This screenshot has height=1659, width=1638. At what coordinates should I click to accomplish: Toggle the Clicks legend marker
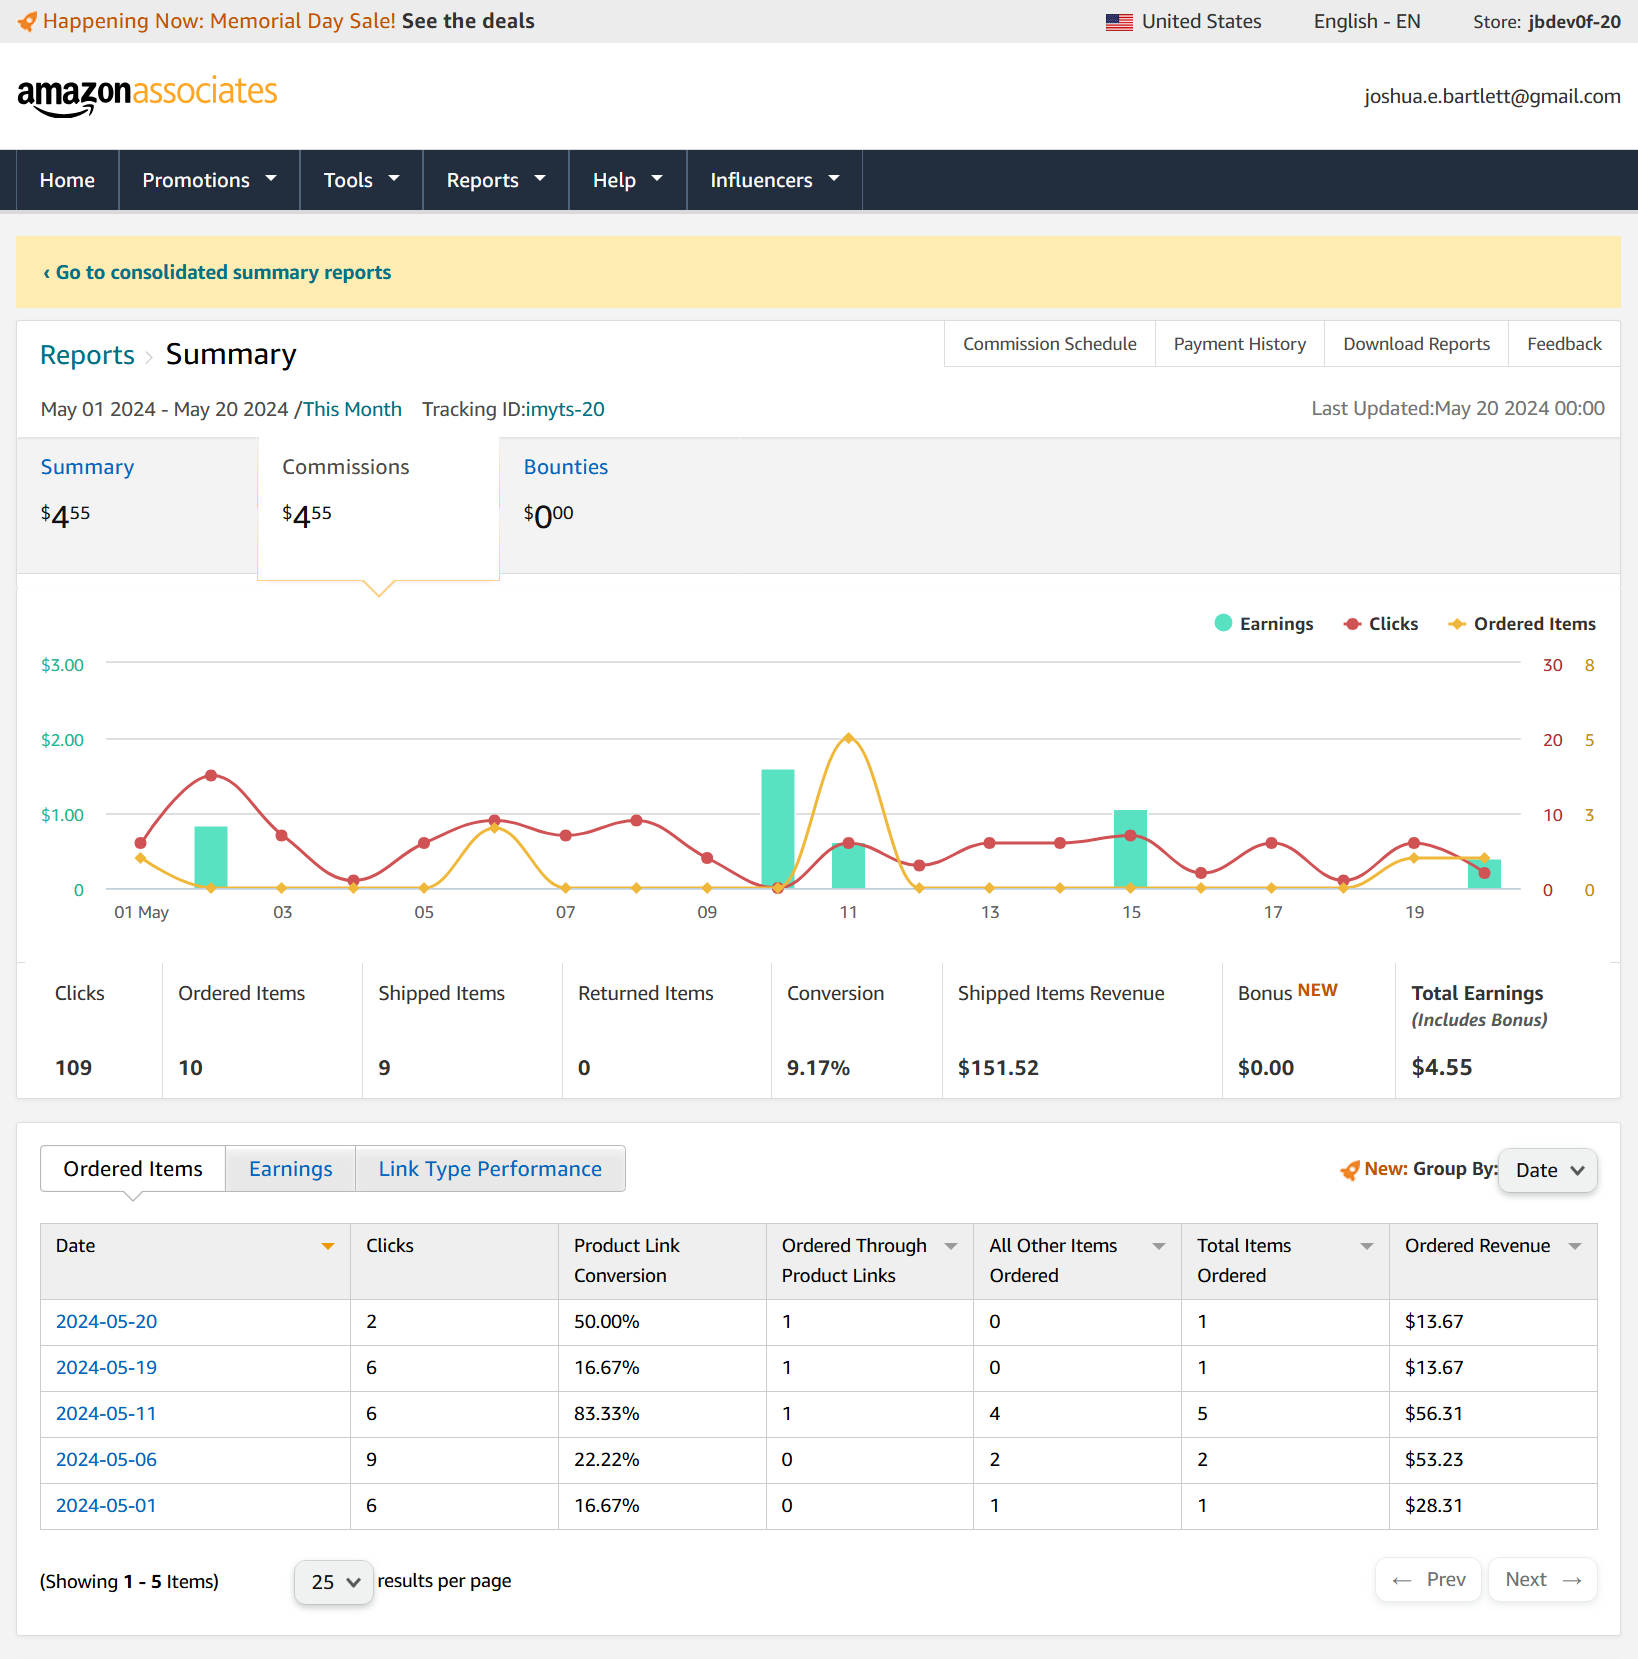(x=1353, y=624)
